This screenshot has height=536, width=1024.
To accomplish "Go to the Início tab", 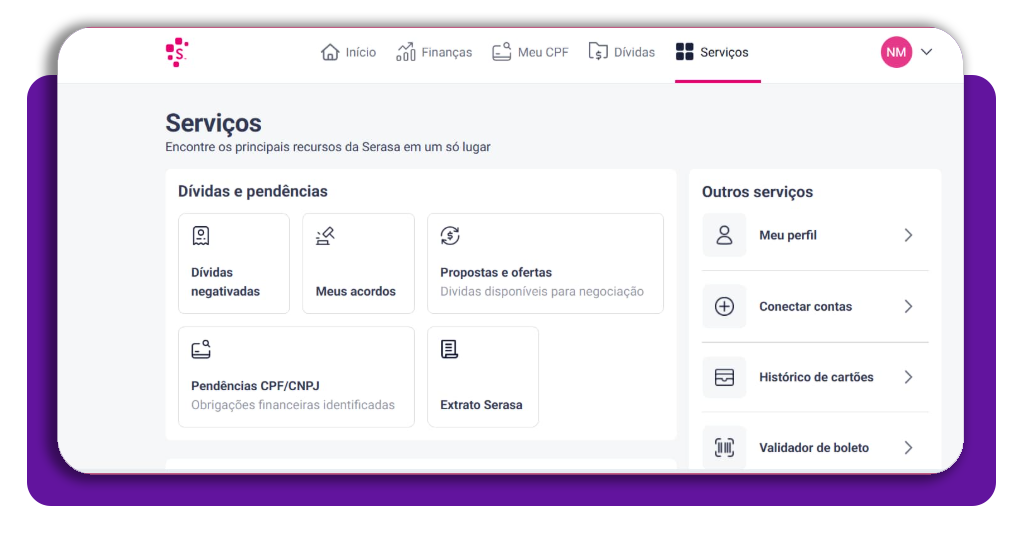I will (348, 52).
